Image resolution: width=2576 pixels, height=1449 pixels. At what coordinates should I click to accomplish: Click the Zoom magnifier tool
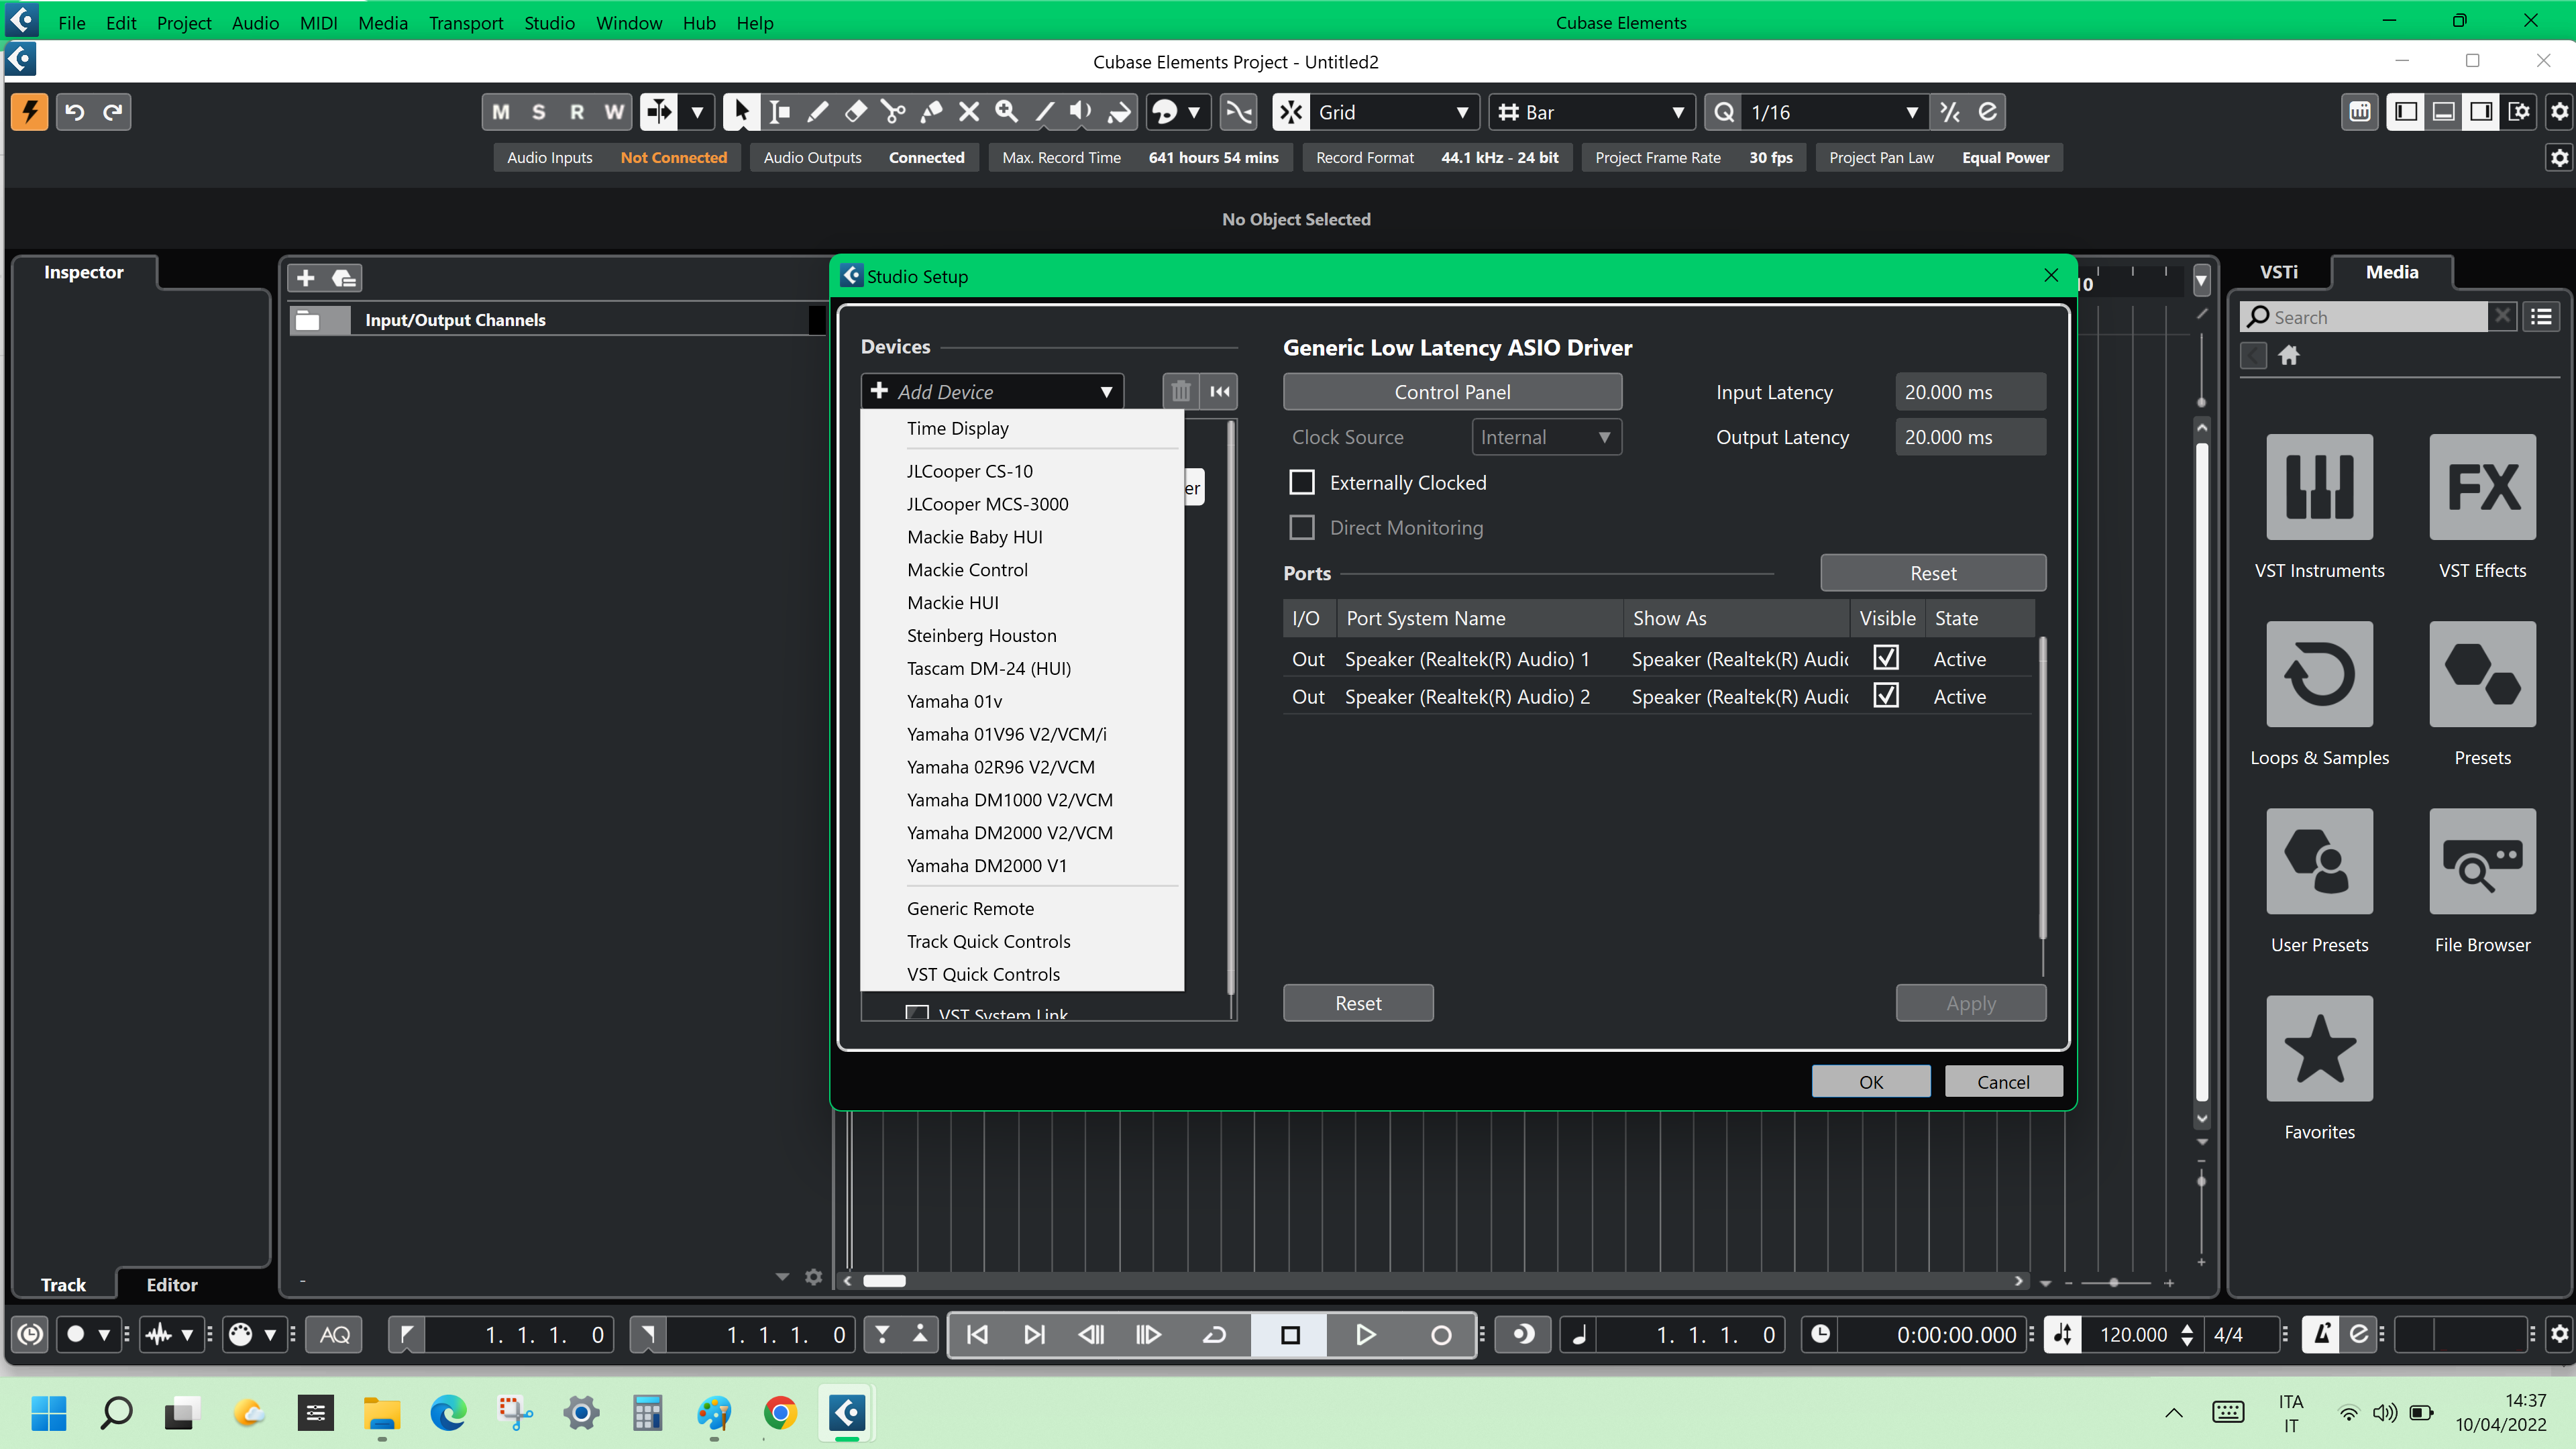[1007, 112]
